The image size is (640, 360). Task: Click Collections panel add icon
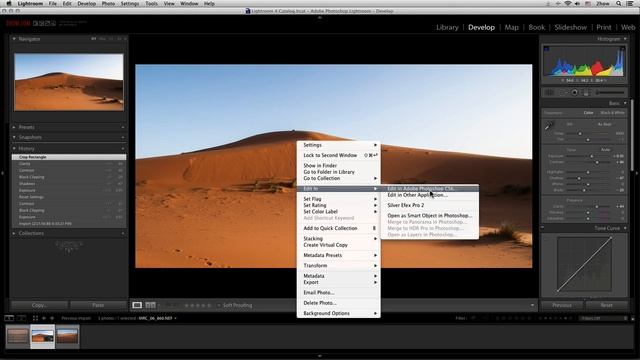coord(123,233)
